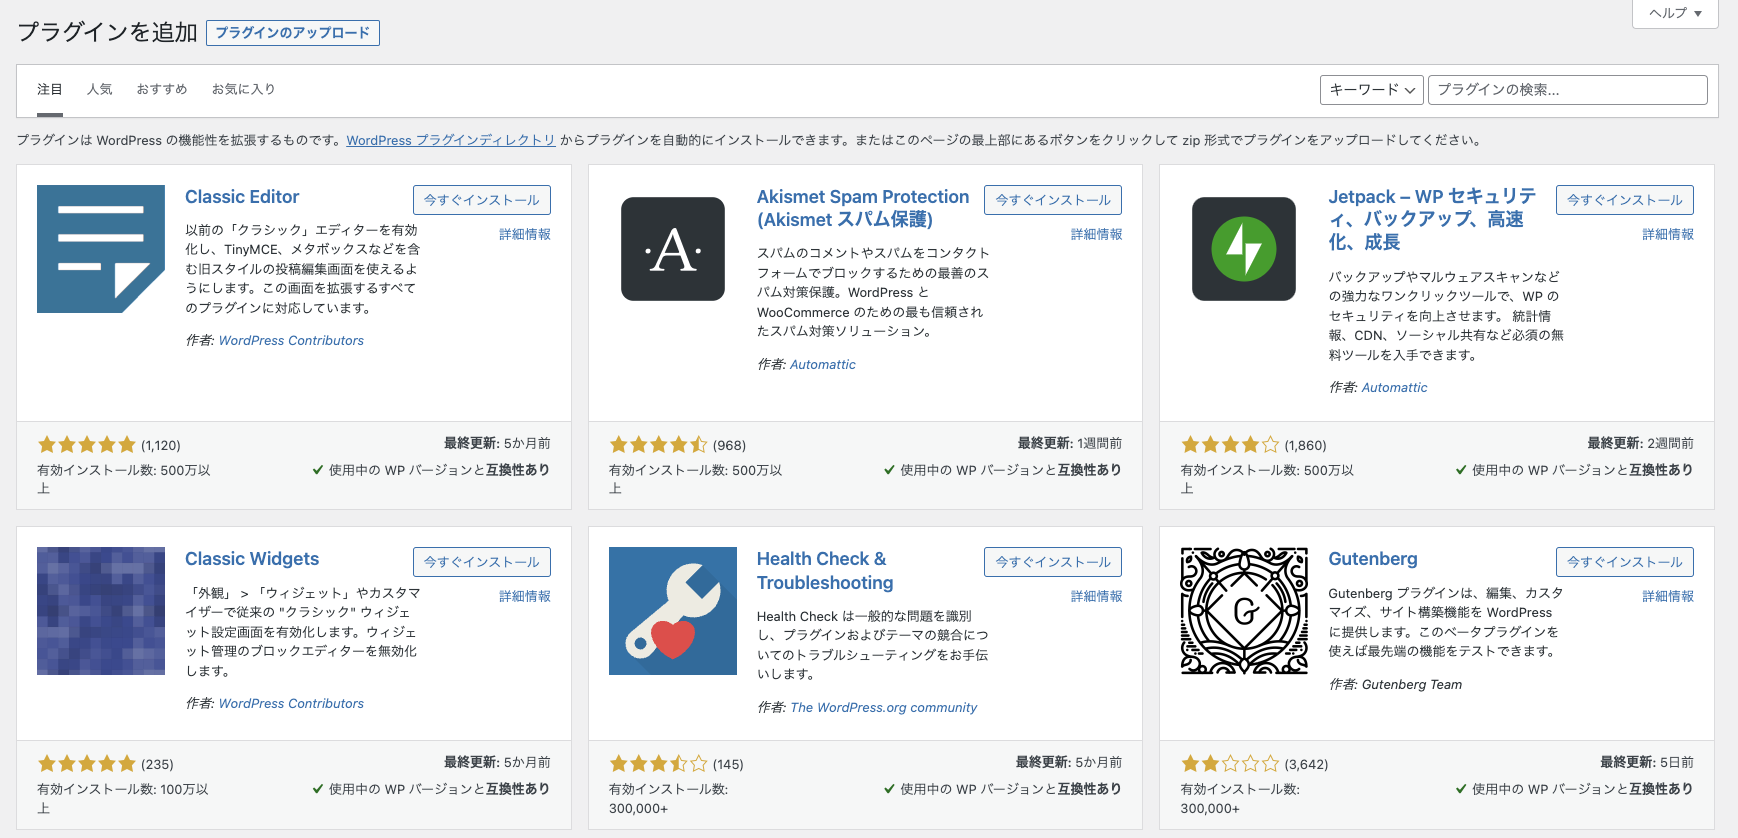The height and width of the screenshot is (838, 1738).
Task: Click 最終更新: 5日前 text on Gutenberg card
Action: point(1647,762)
